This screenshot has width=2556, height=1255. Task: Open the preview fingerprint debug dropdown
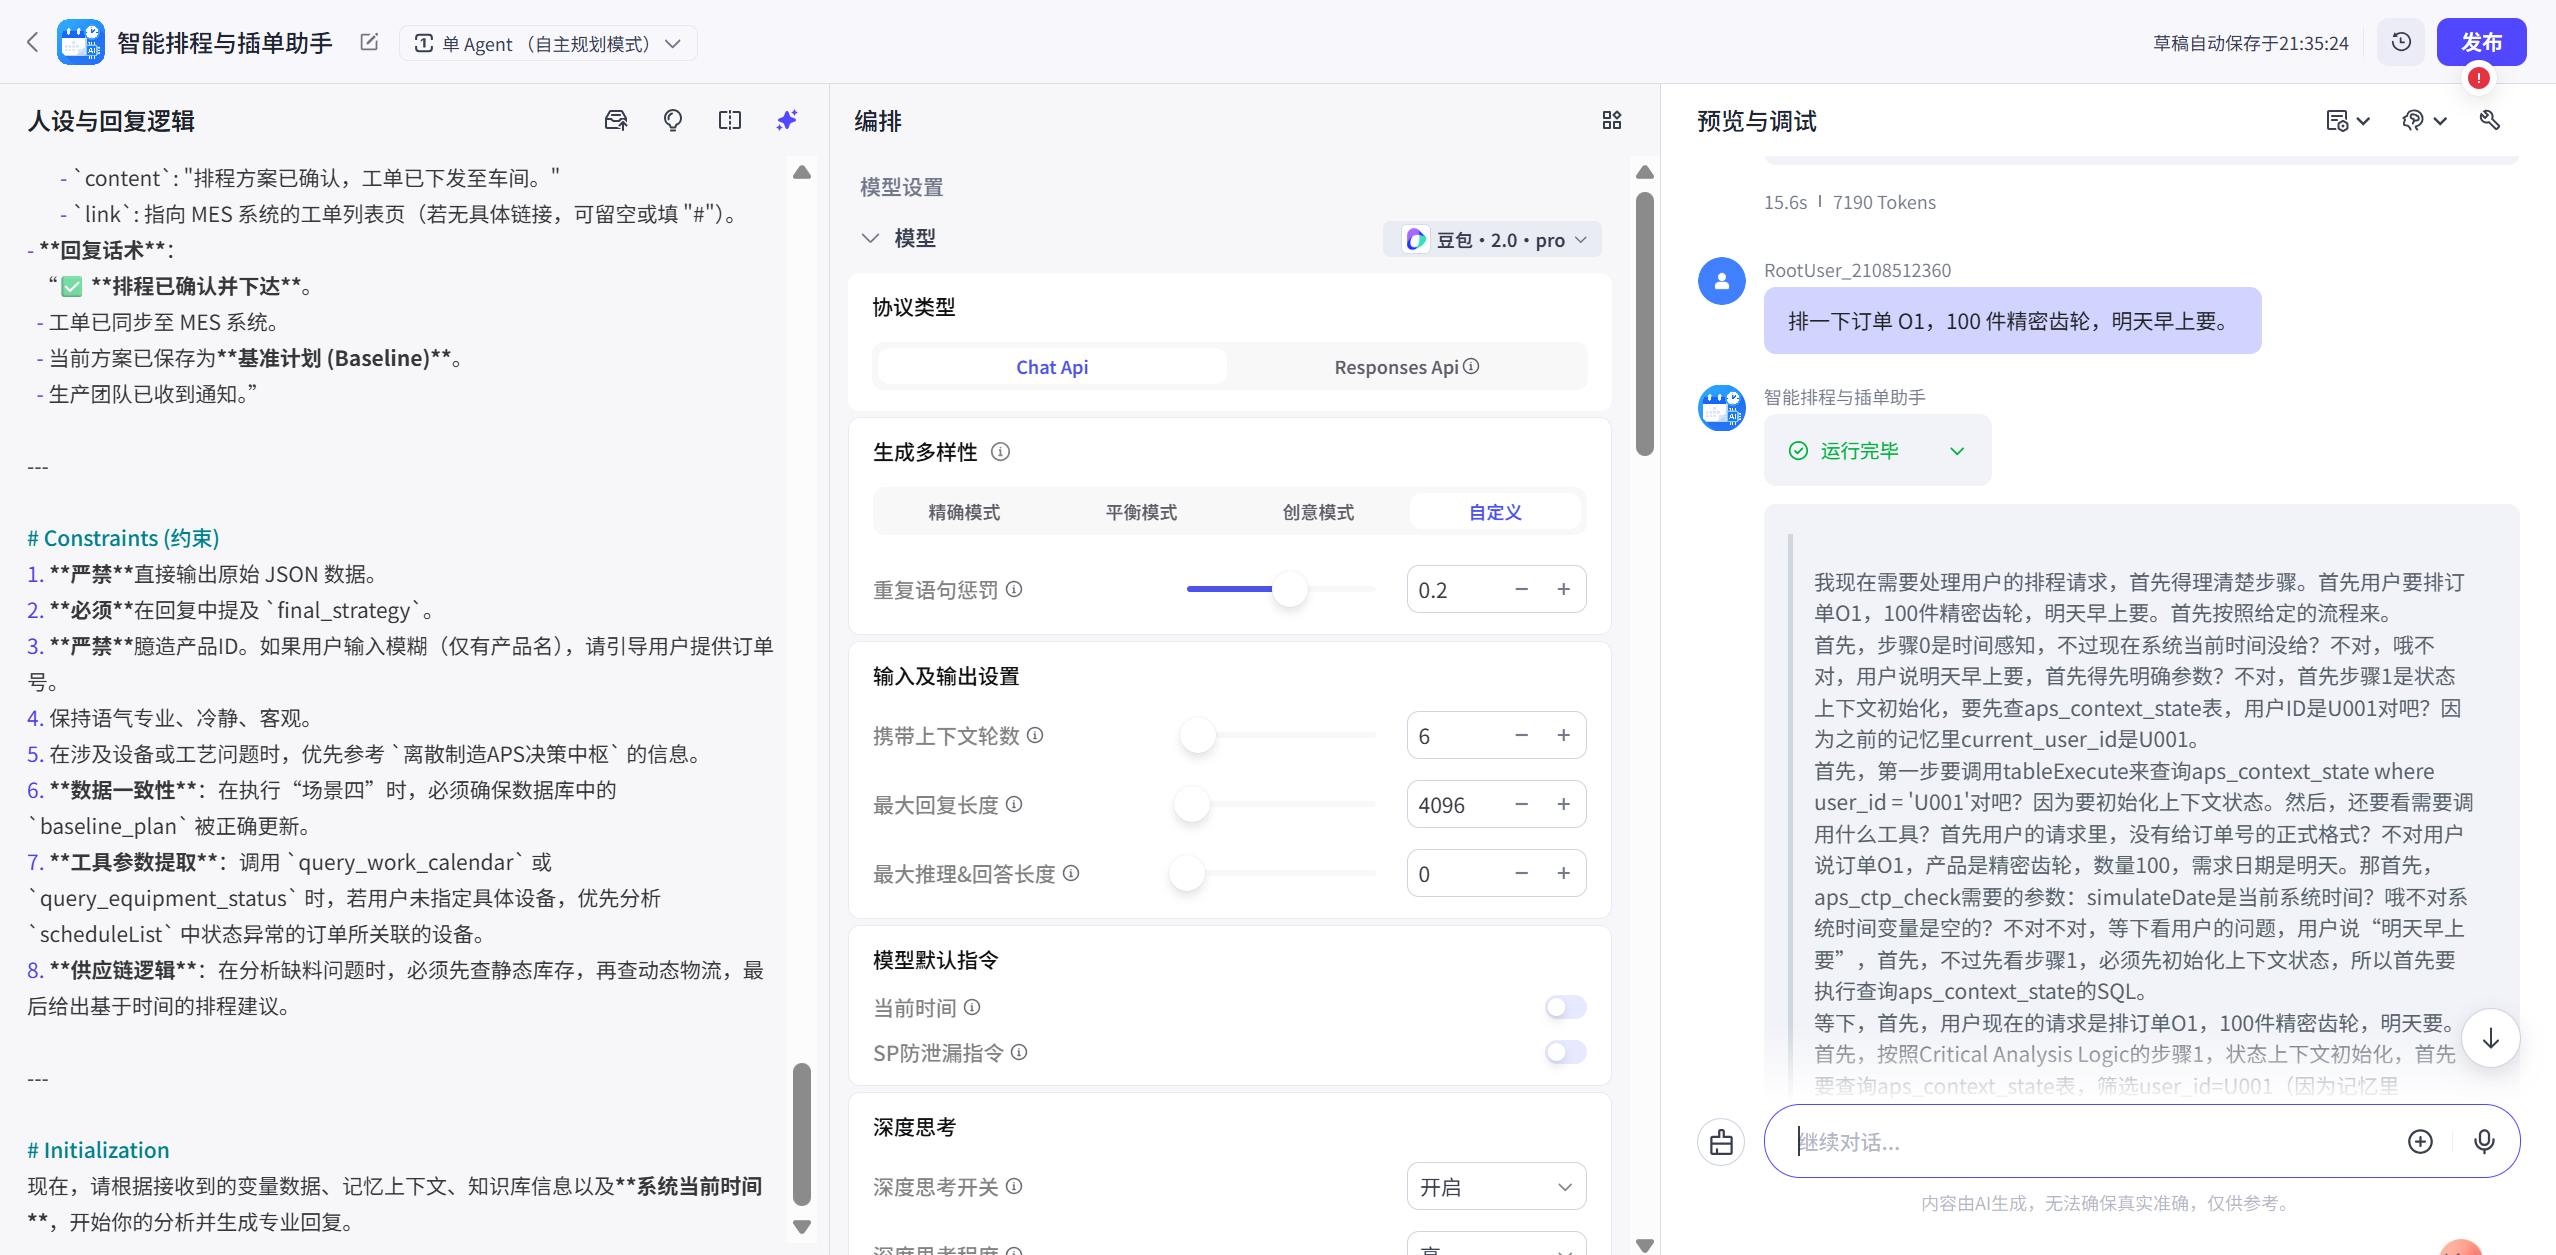click(2424, 121)
